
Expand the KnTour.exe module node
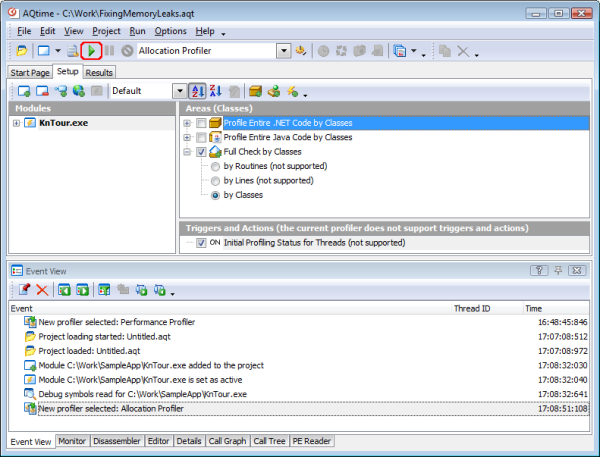click(16, 123)
